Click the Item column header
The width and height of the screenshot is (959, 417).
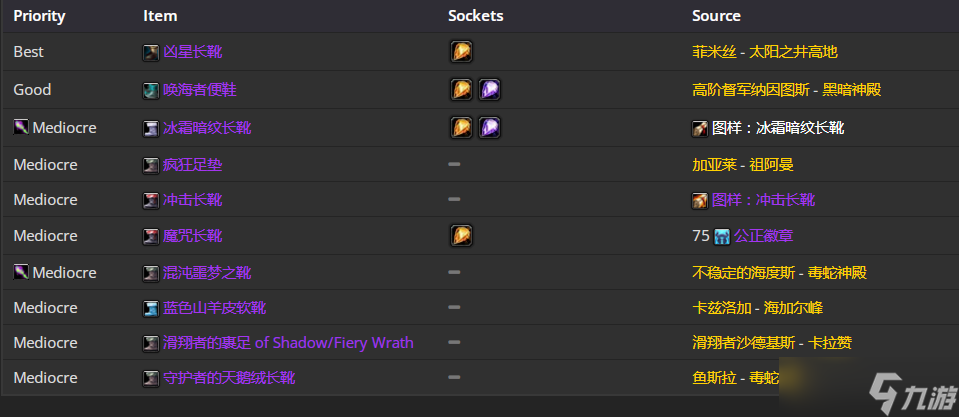pos(160,16)
